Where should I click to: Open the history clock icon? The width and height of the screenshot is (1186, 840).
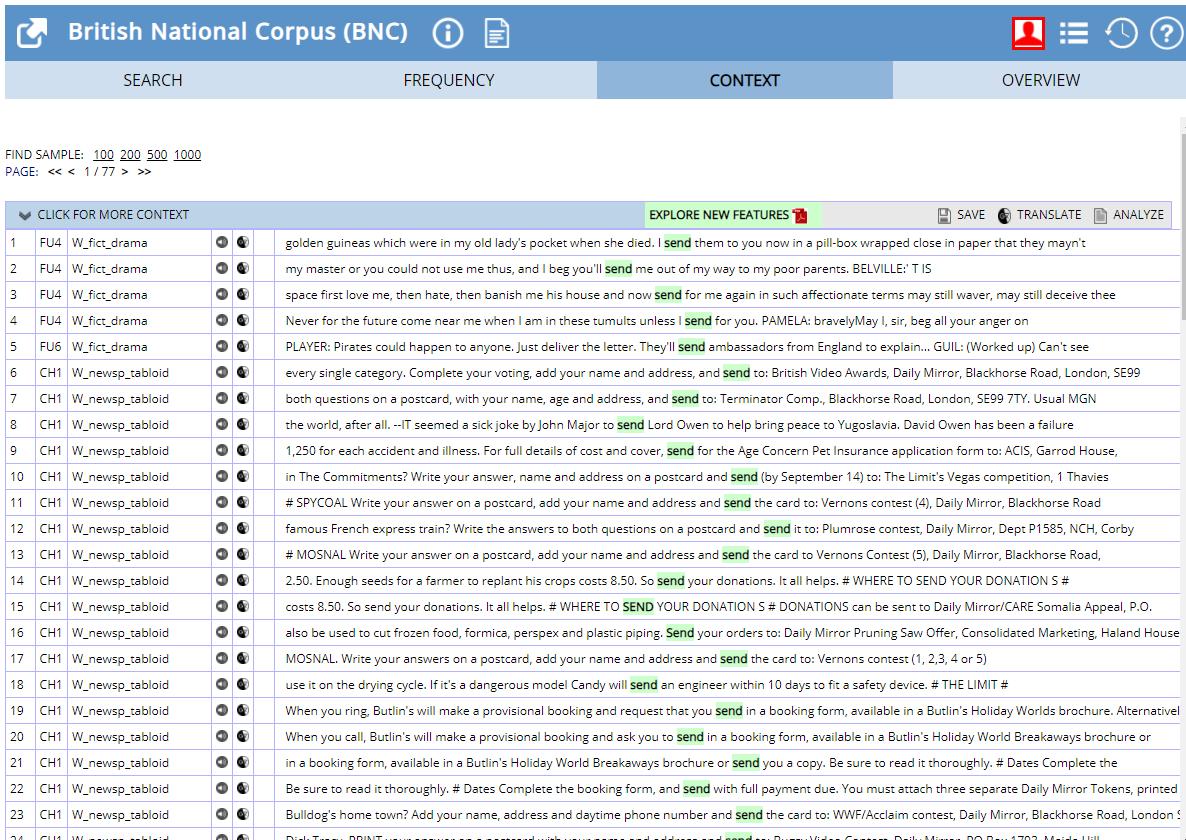tap(1121, 33)
